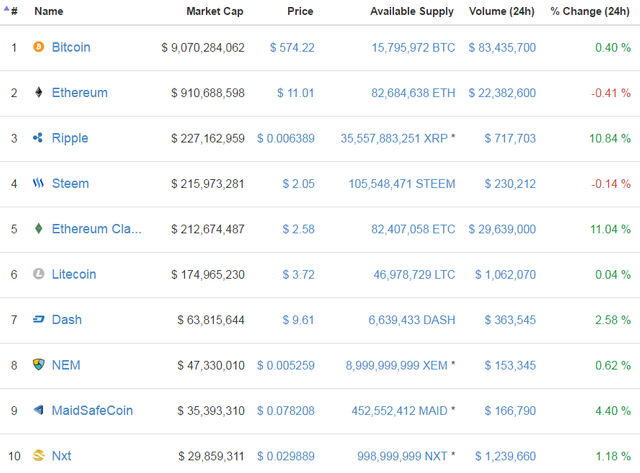Click the Steem wave logo icon
Image resolution: width=640 pixels, height=473 pixels.
(x=38, y=183)
